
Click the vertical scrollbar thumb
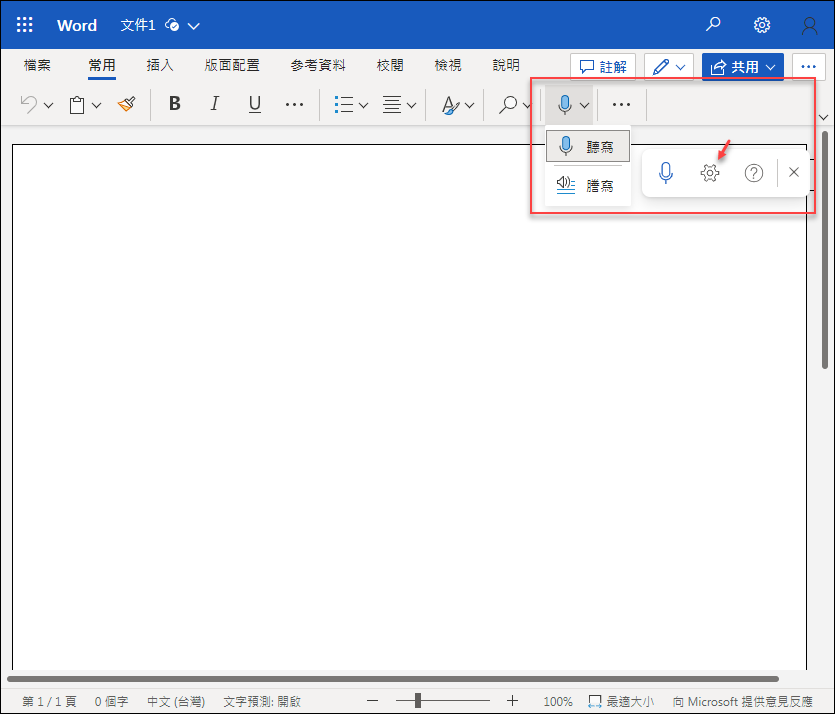point(825,250)
